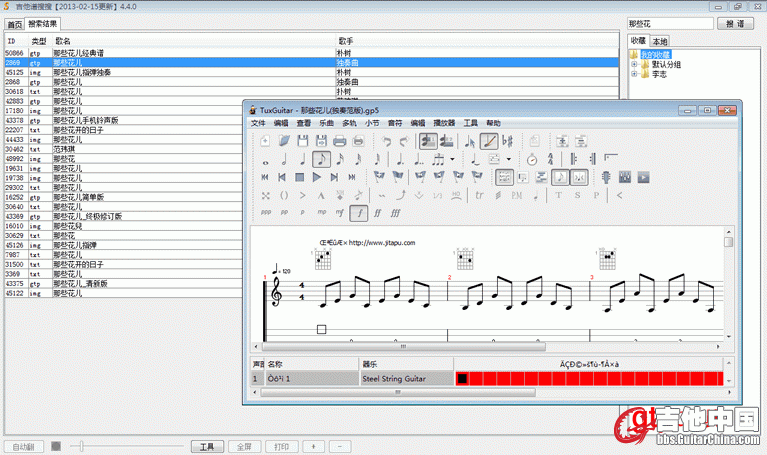The height and width of the screenshot is (455, 767).
Task: Apply ghost note parentheses effect
Action: (284, 195)
